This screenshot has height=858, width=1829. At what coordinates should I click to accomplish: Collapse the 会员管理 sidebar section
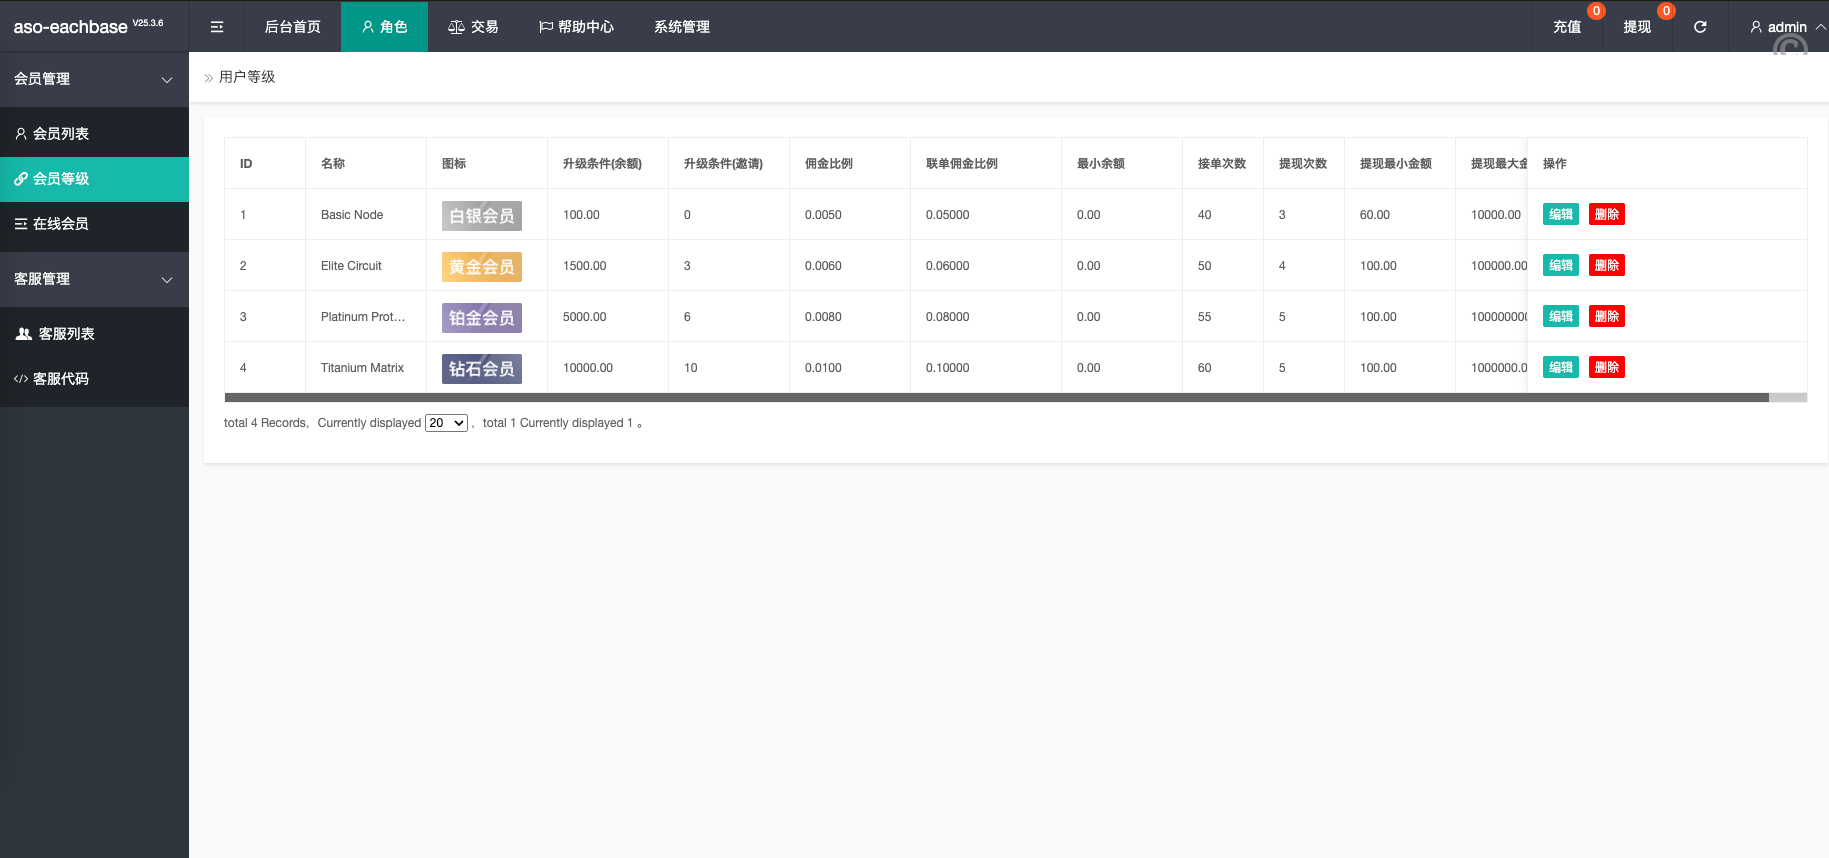click(94, 79)
